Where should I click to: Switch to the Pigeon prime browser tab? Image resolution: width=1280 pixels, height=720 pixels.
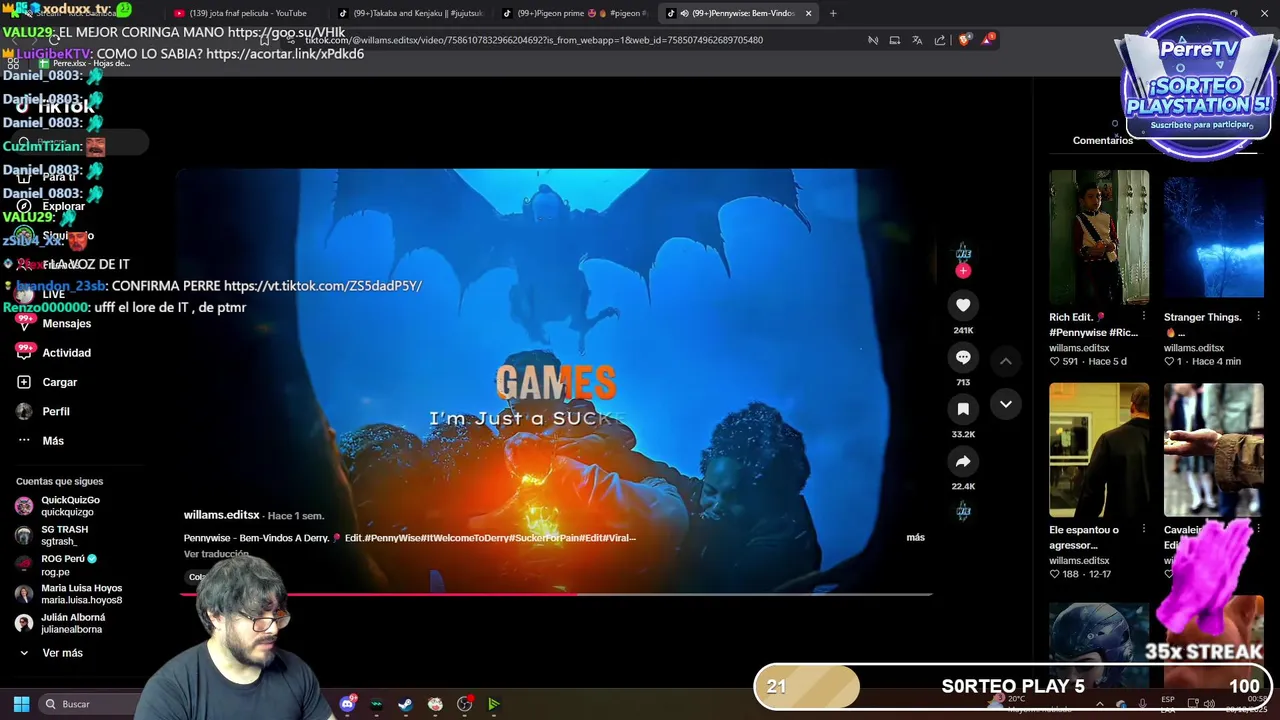[574, 13]
